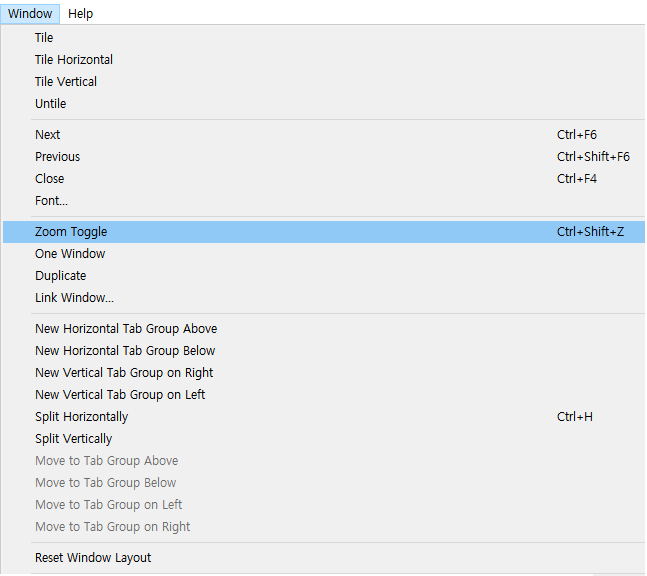Viewport: 647px width, 576px height.
Task: Choose Tile Vertical
Action: point(324,82)
